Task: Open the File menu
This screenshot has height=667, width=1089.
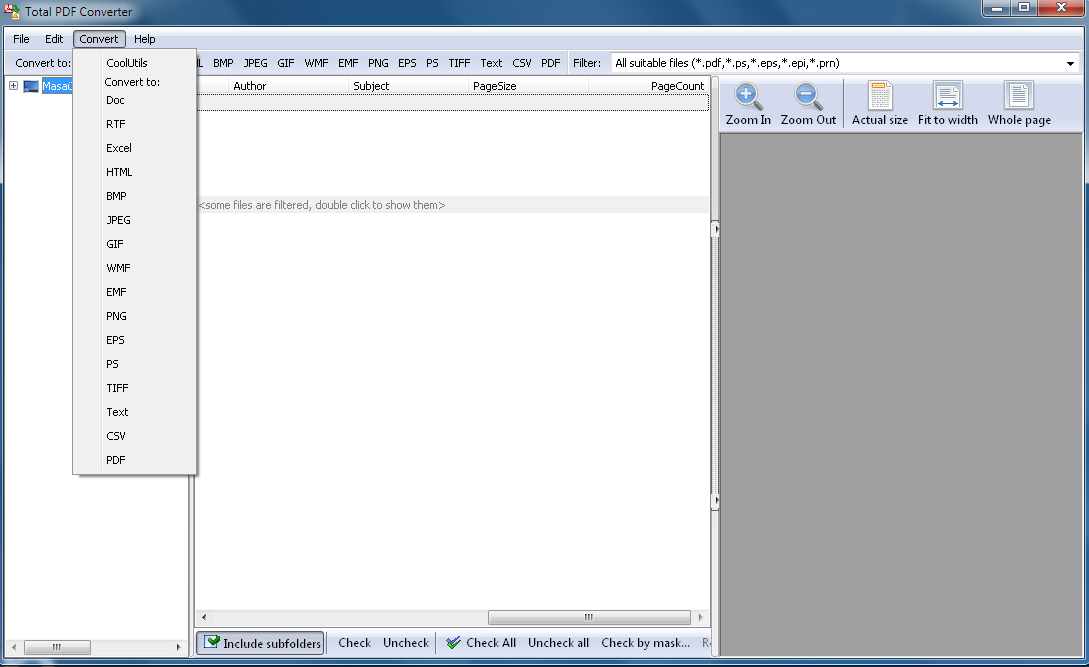Action: point(21,39)
